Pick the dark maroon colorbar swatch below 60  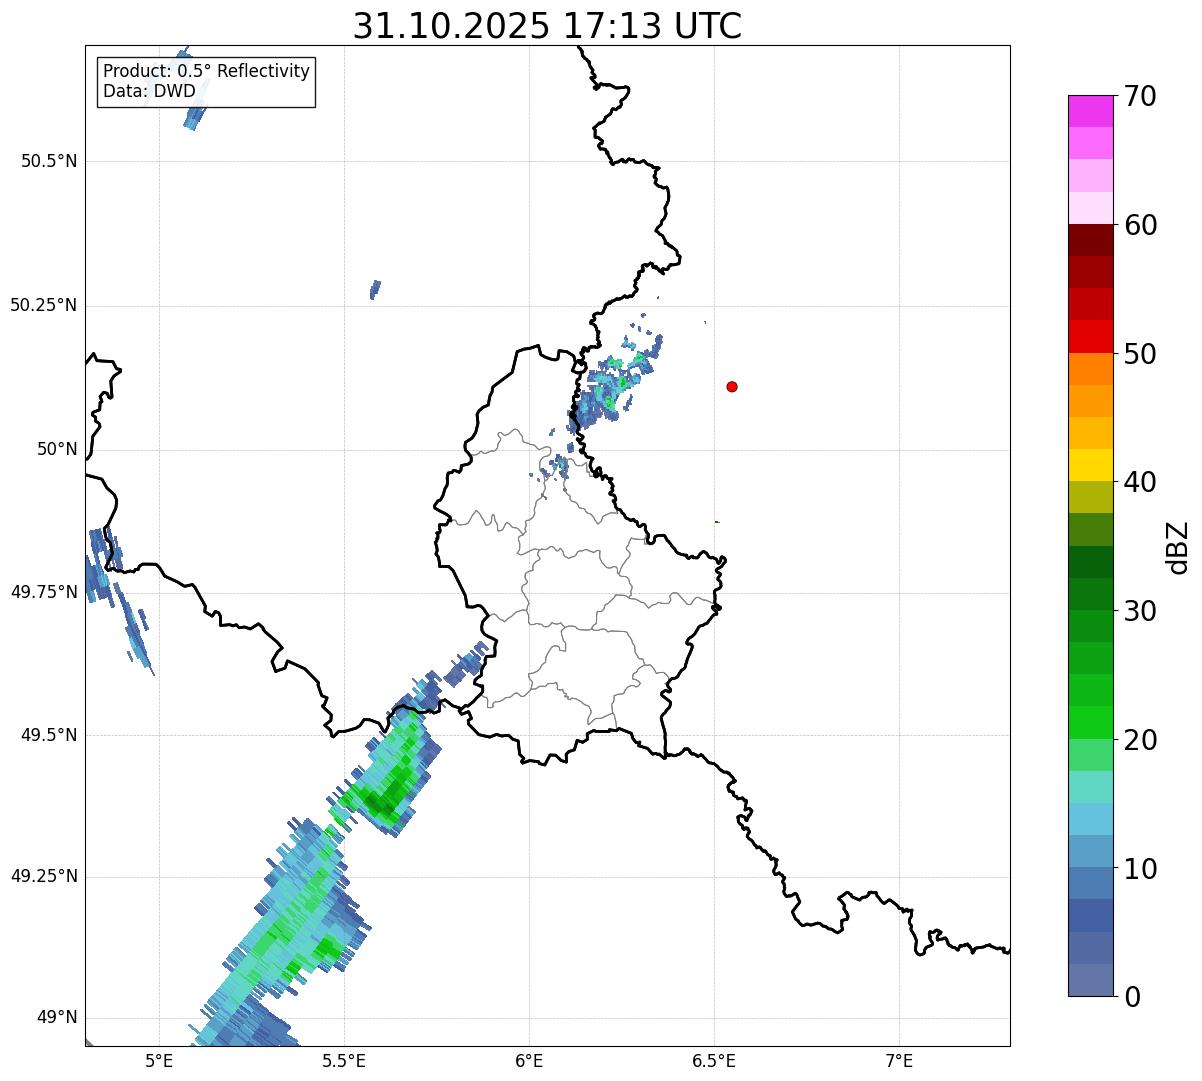1090,240
